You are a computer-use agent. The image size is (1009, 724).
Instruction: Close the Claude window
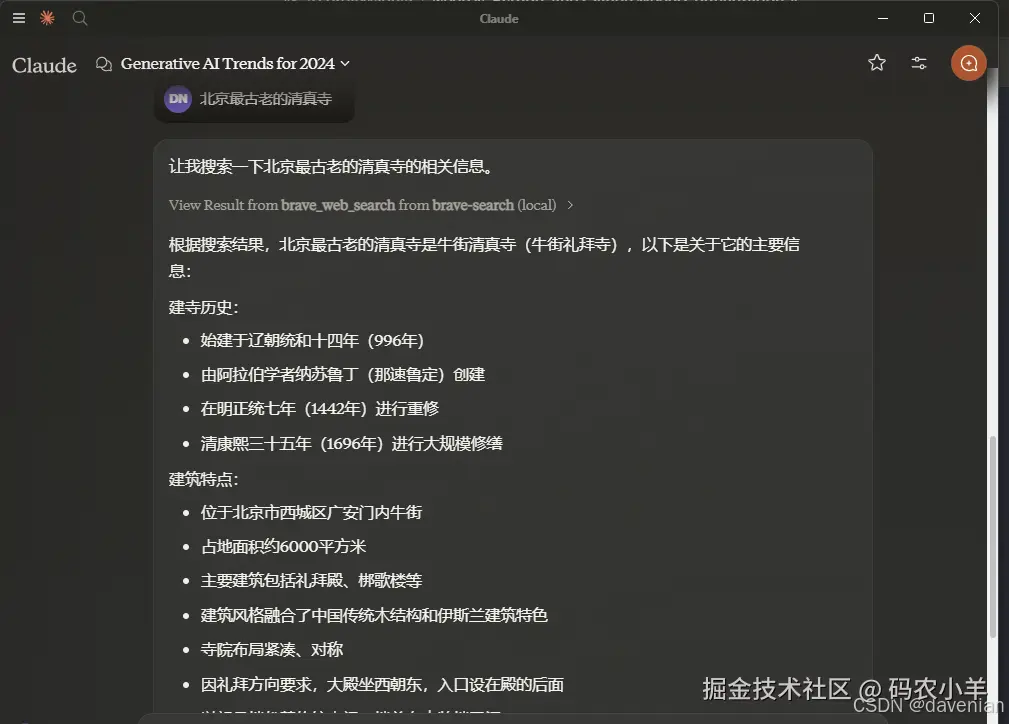click(975, 18)
